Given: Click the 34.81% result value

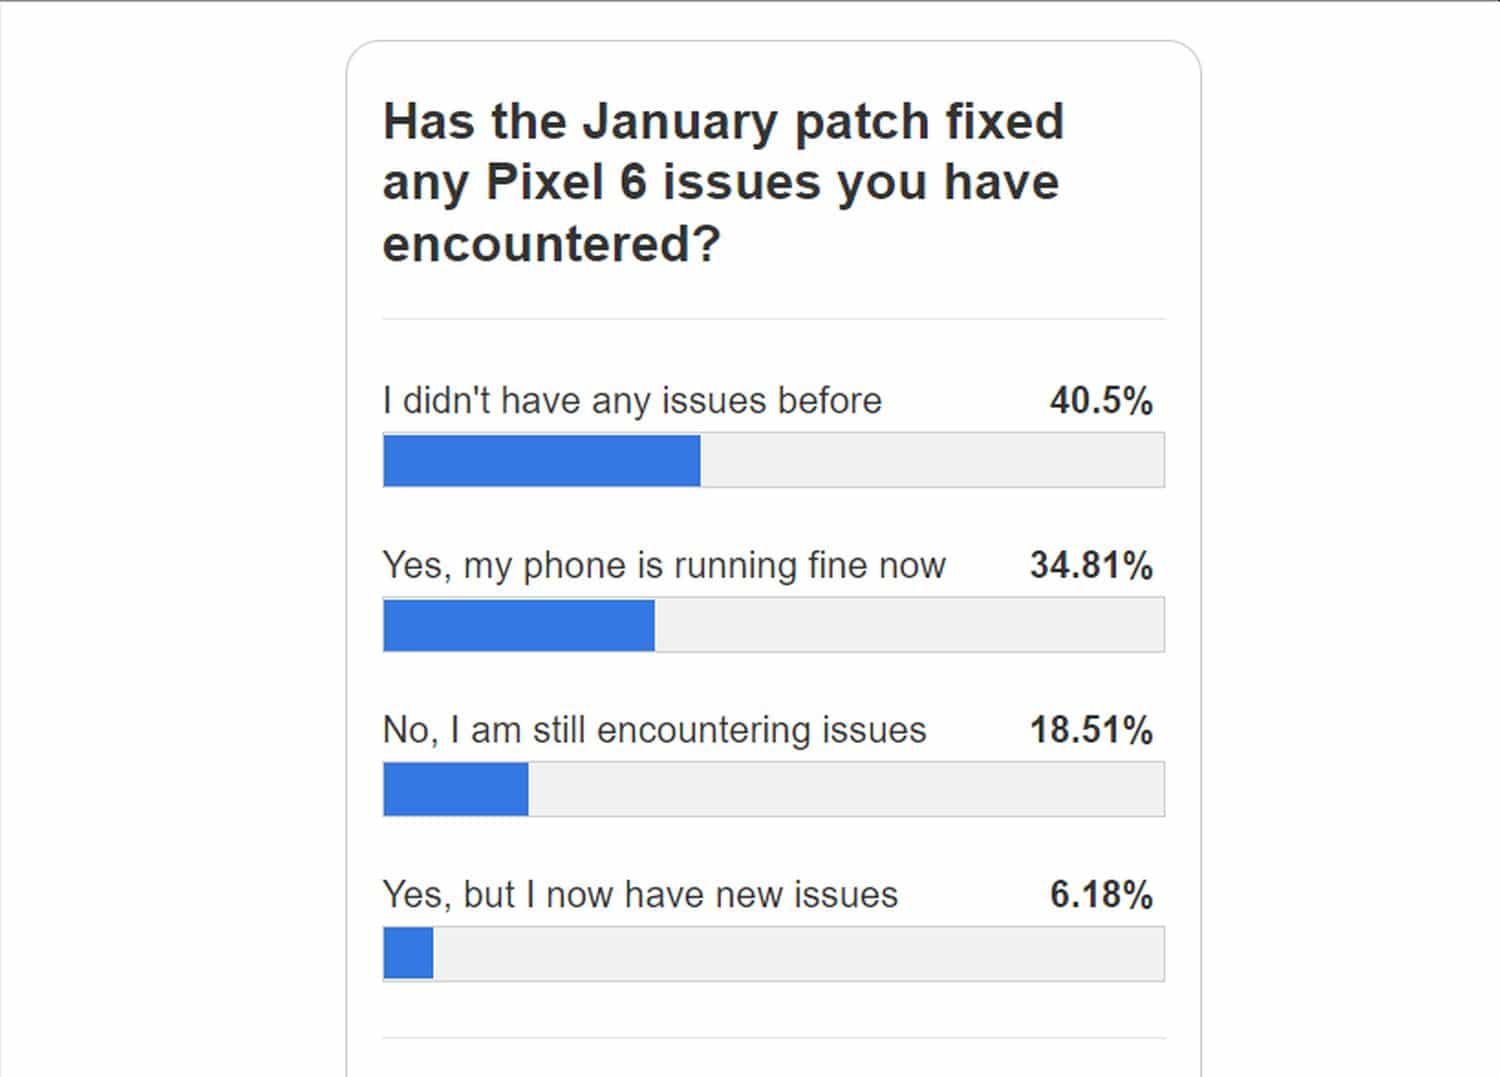Looking at the screenshot, I should pos(1091,566).
